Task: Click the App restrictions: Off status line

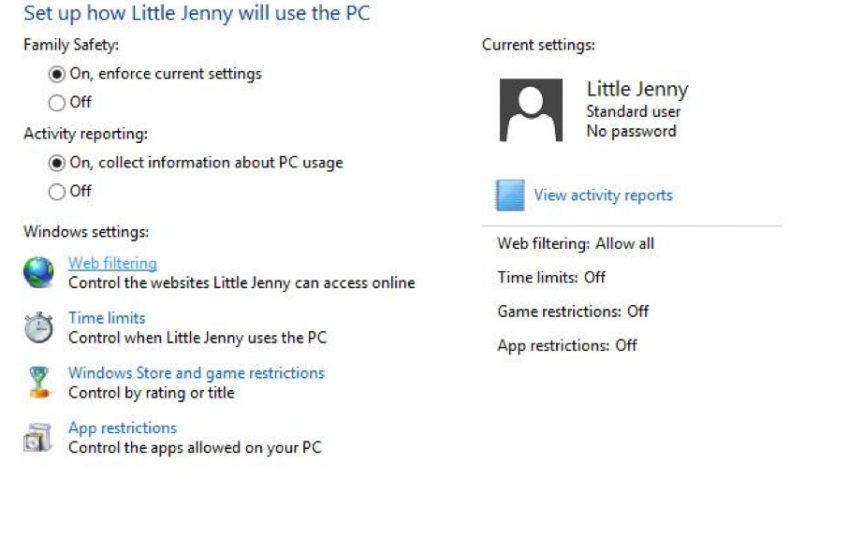Action: coord(567,345)
